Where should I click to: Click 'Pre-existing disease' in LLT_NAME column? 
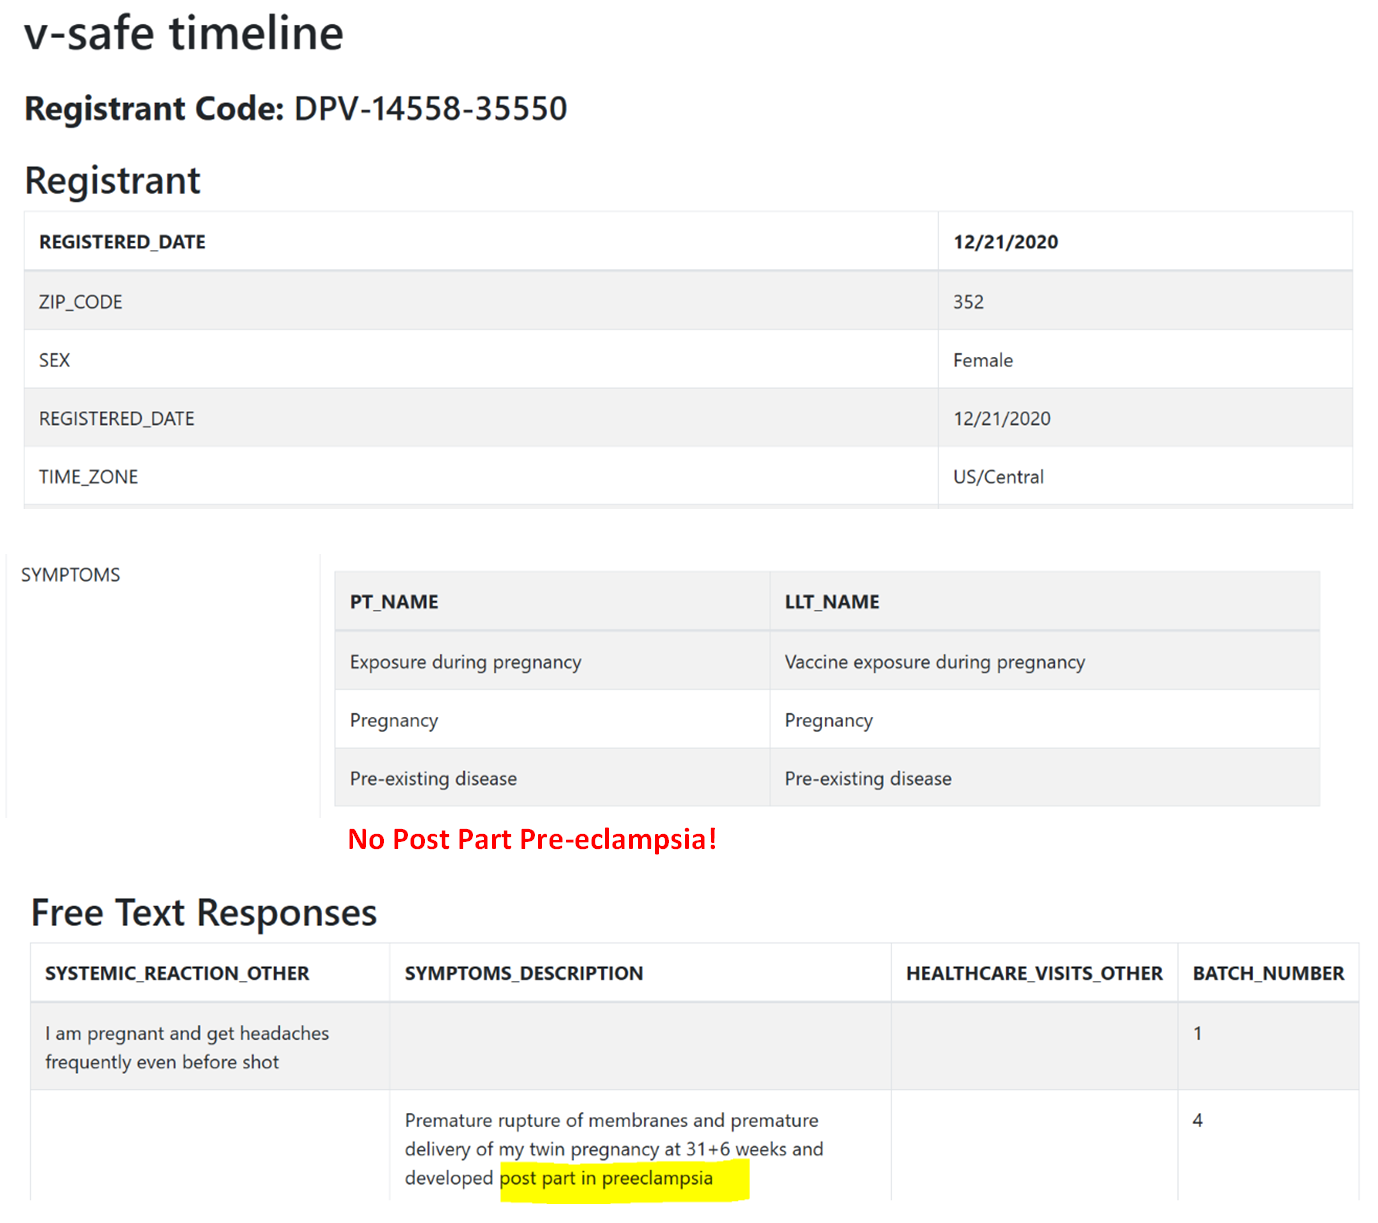point(868,779)
